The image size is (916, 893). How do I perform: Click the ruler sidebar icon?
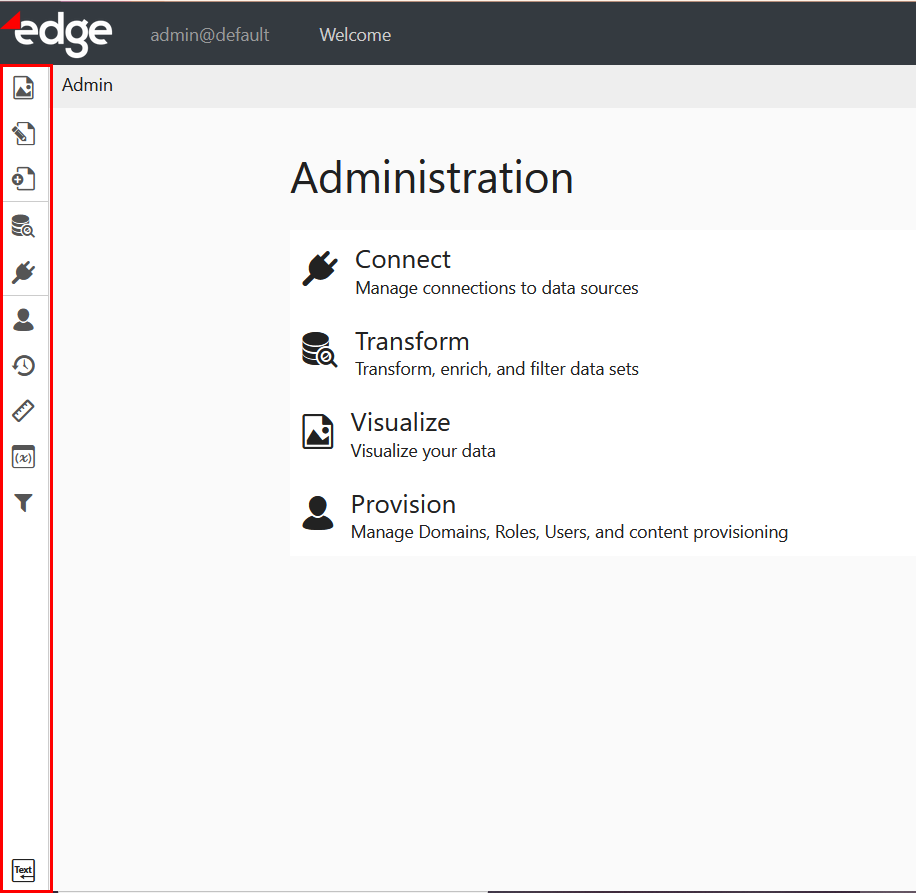pos(23,411)
